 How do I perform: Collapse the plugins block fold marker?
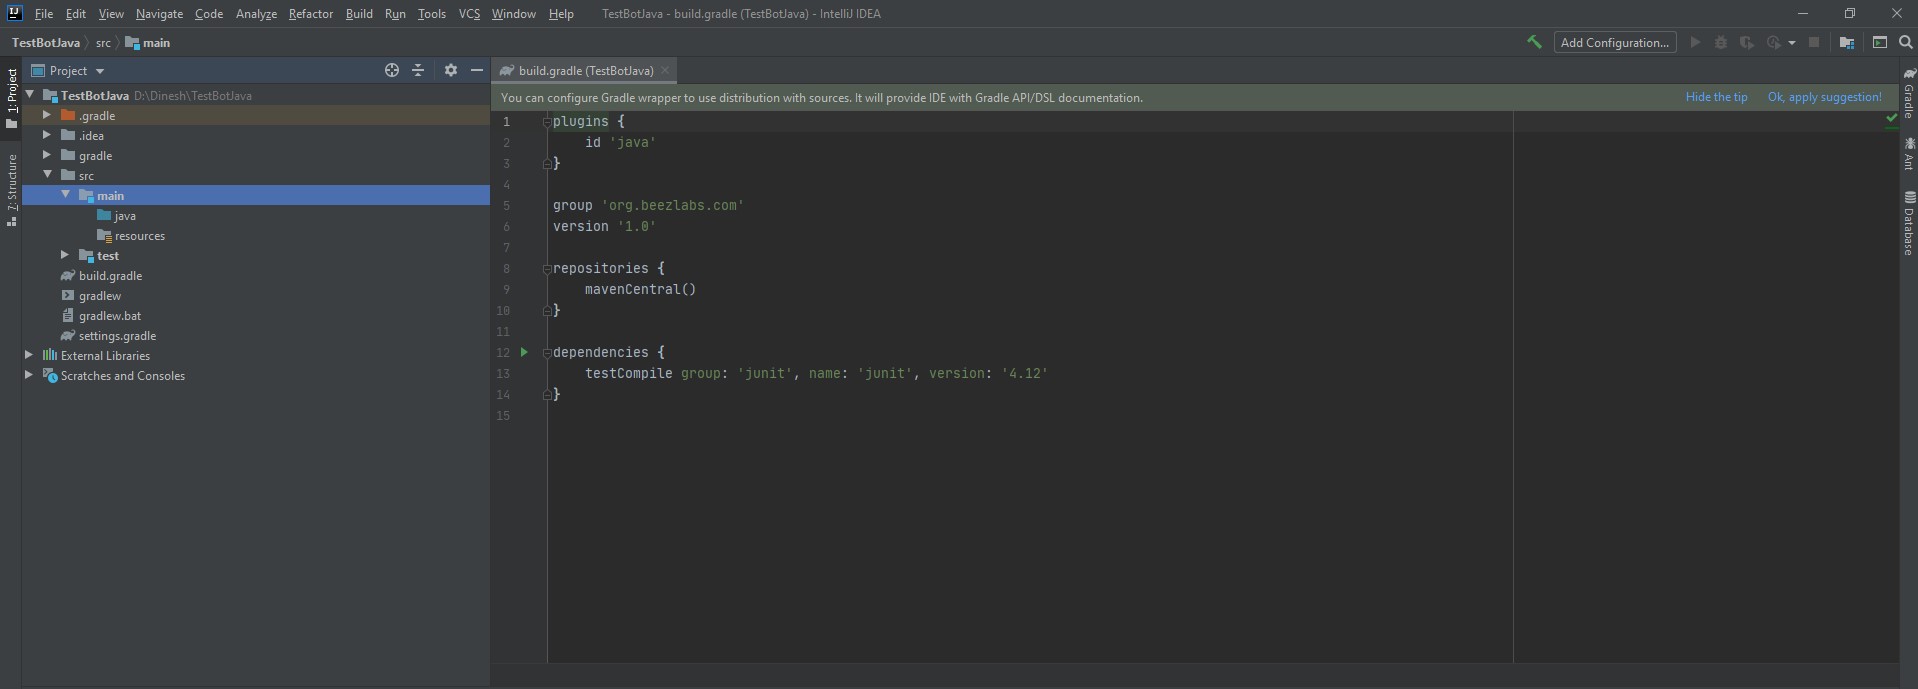pos(546,122)
